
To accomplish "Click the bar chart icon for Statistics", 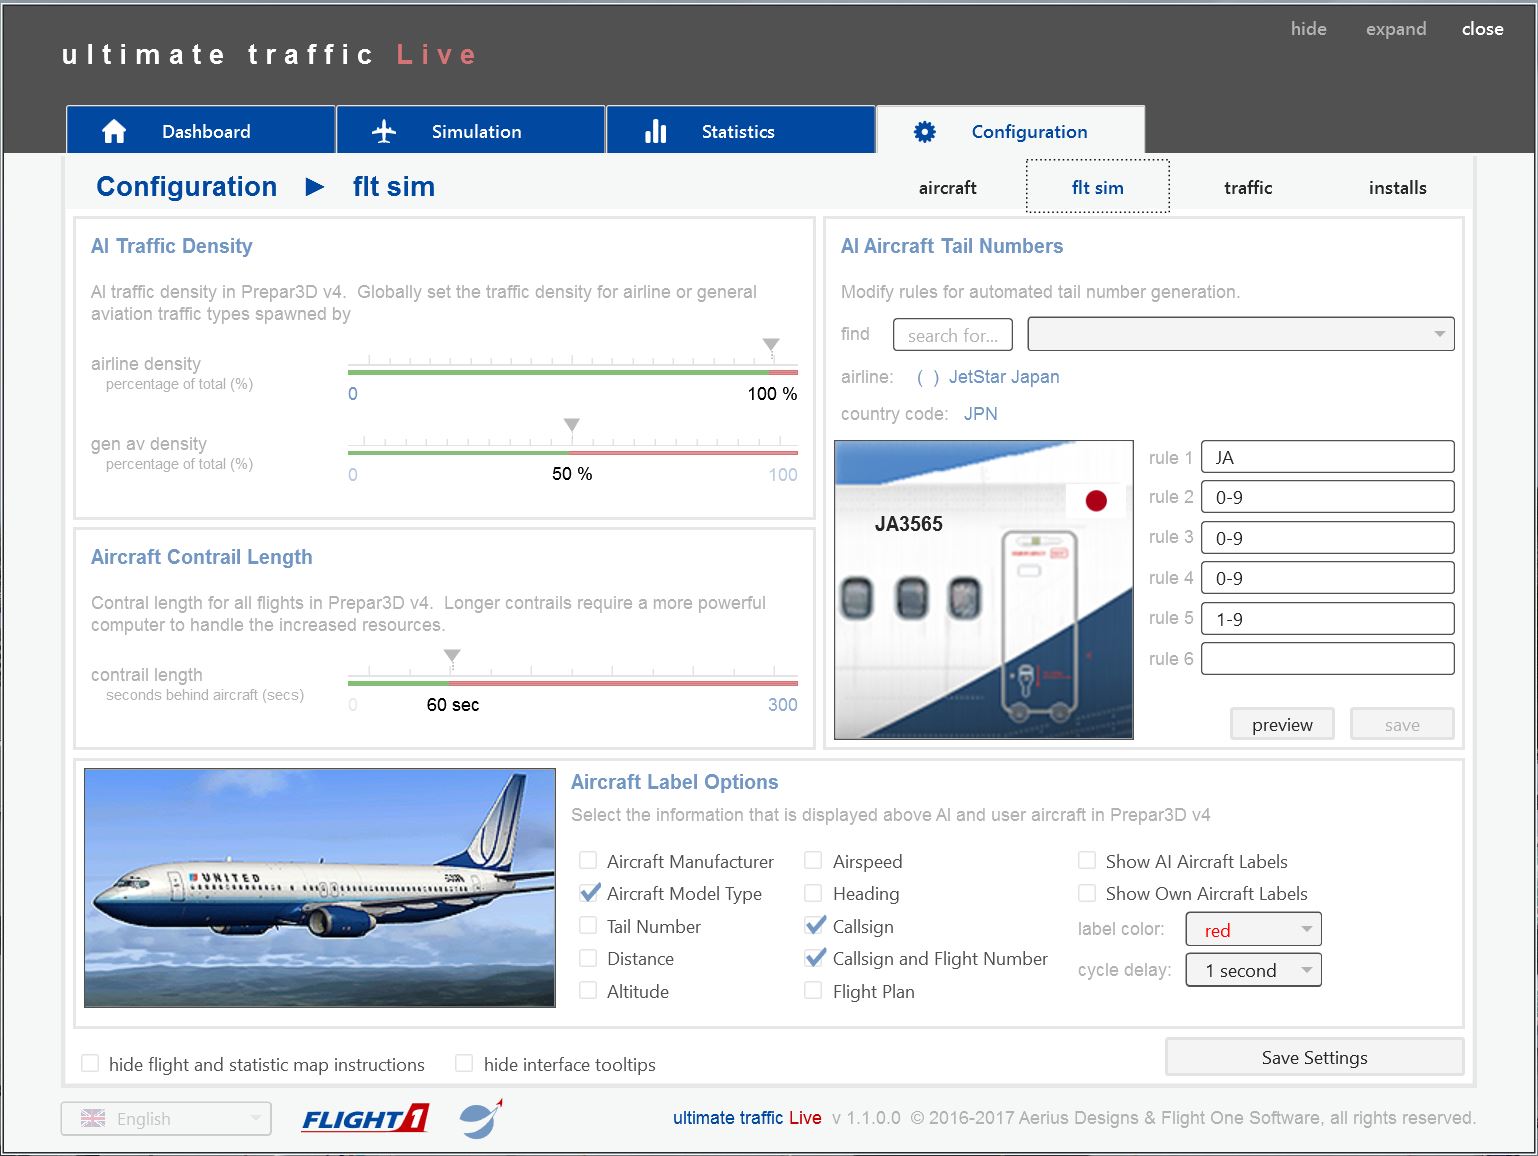I will pyautogui.click(x=655, y=130).
